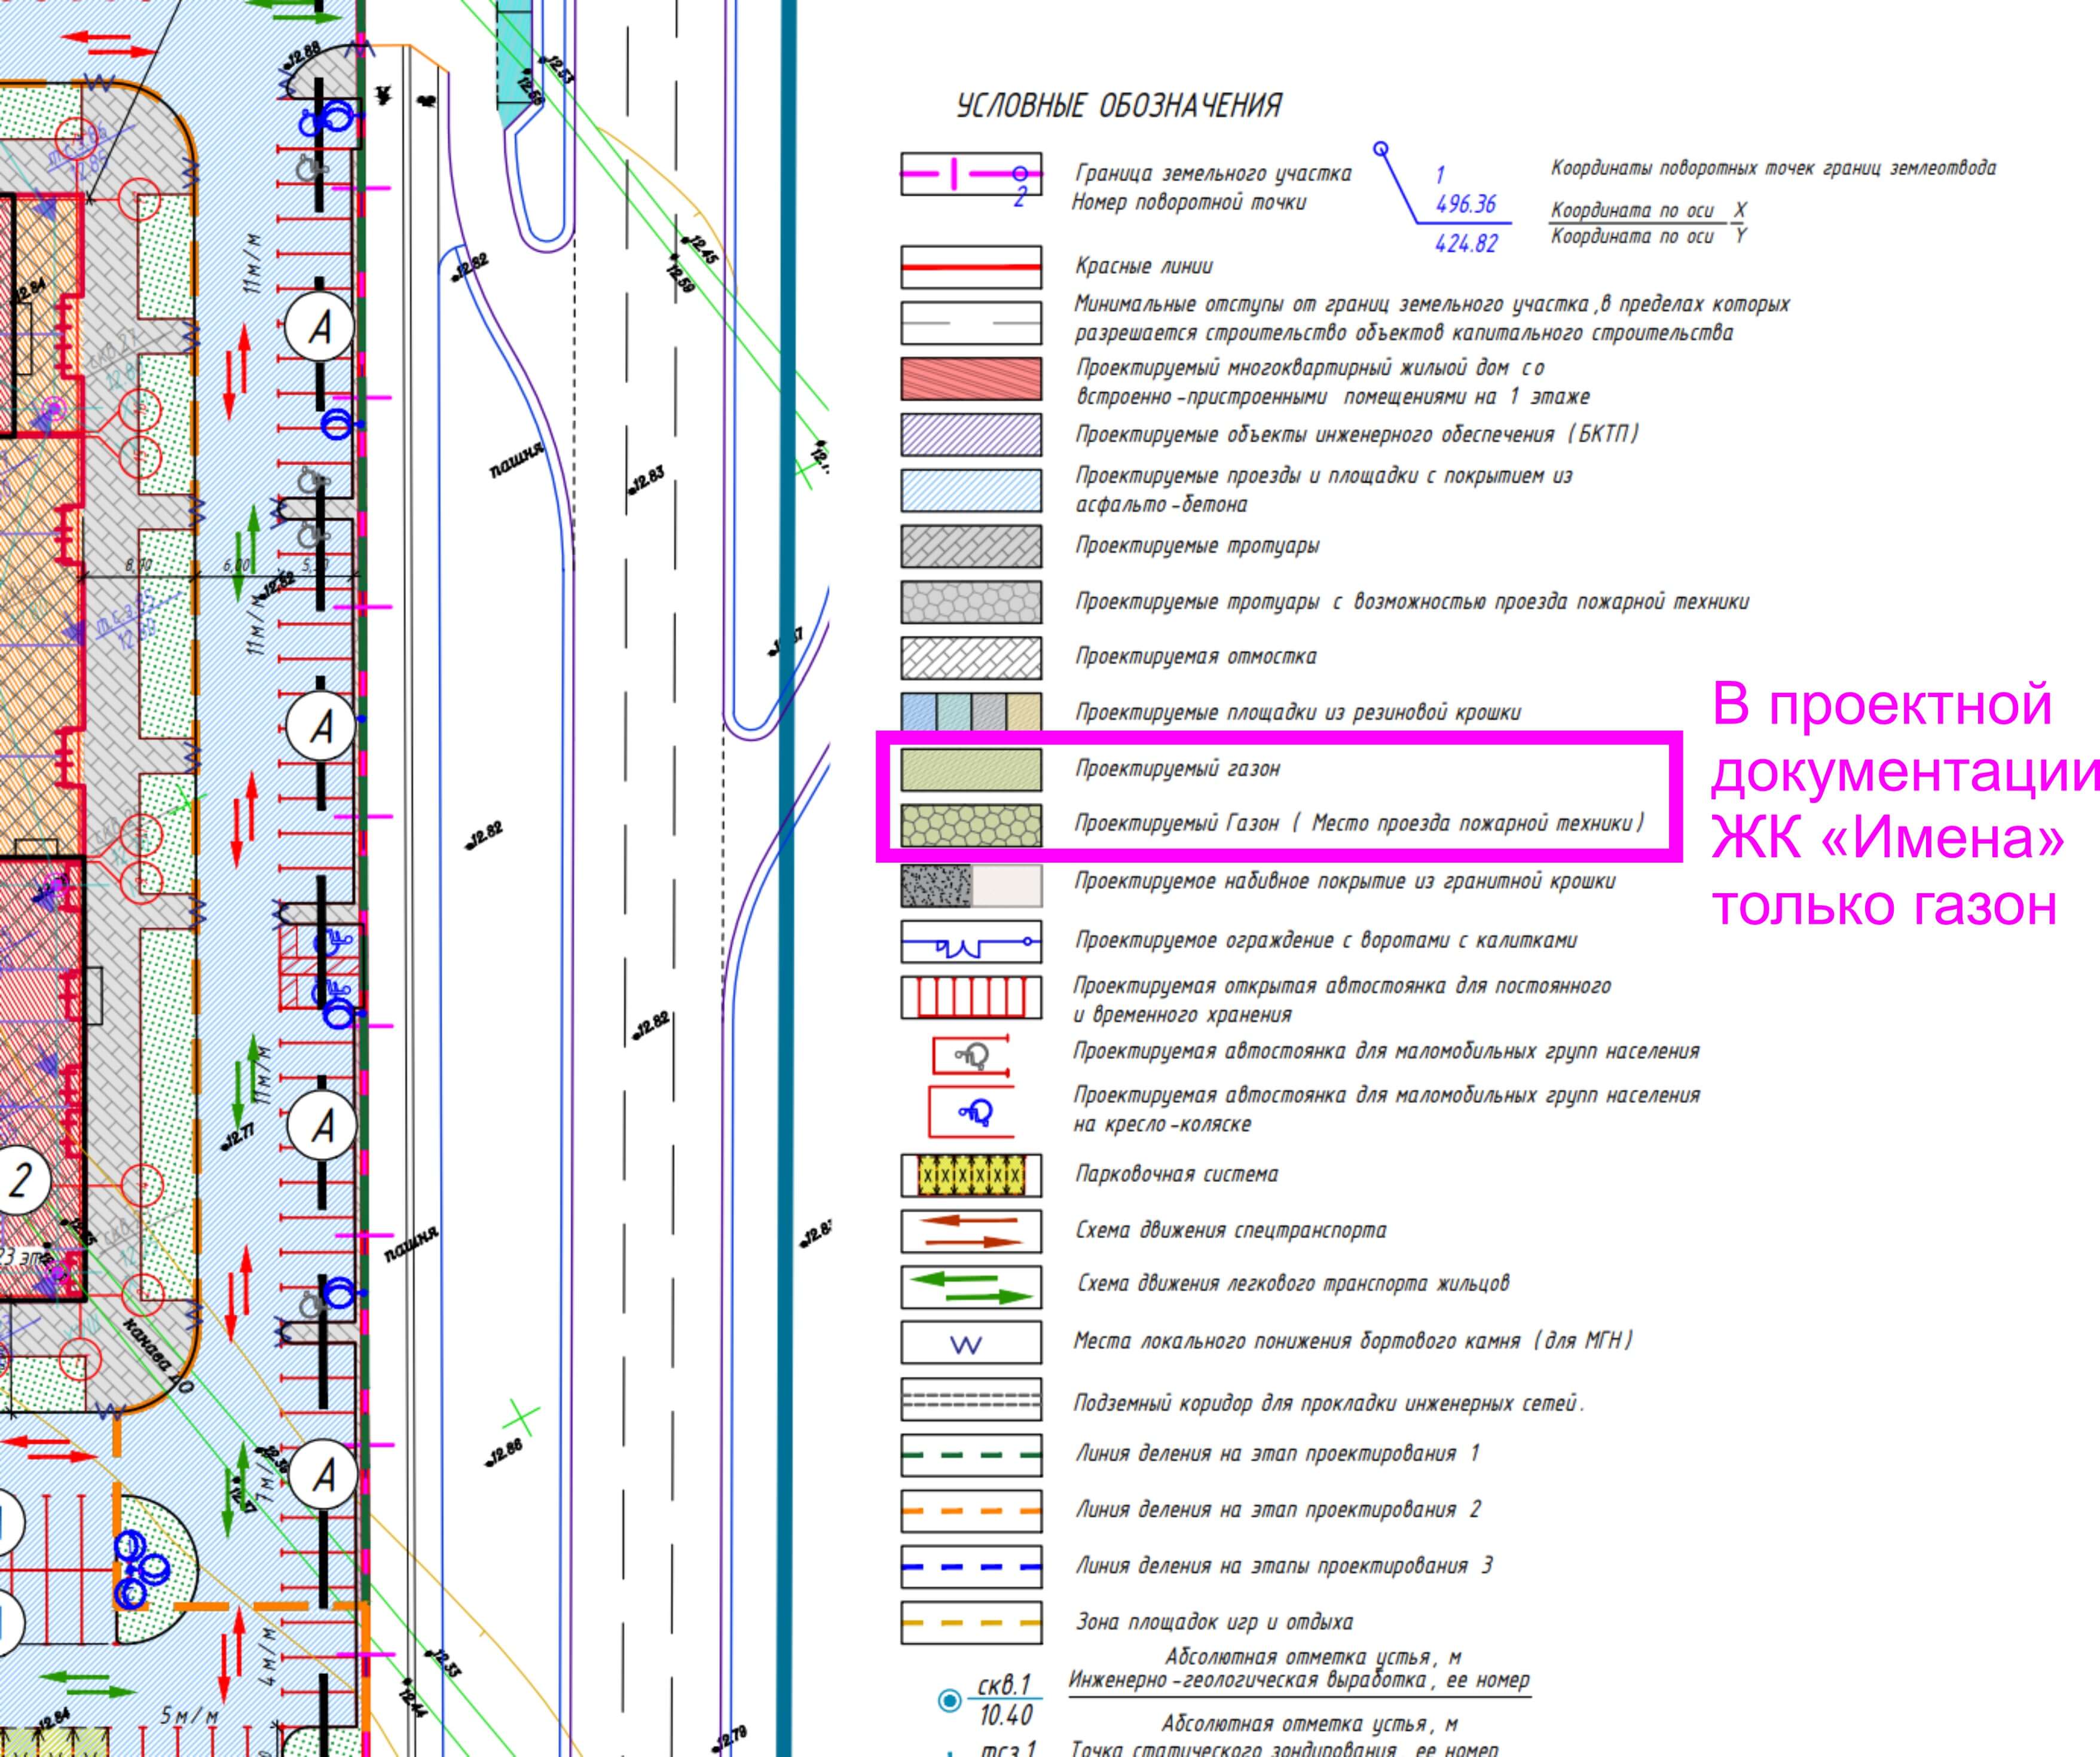
Task: Select the yellow dashed play zone line symbol
Action: tap(971, 1623)
